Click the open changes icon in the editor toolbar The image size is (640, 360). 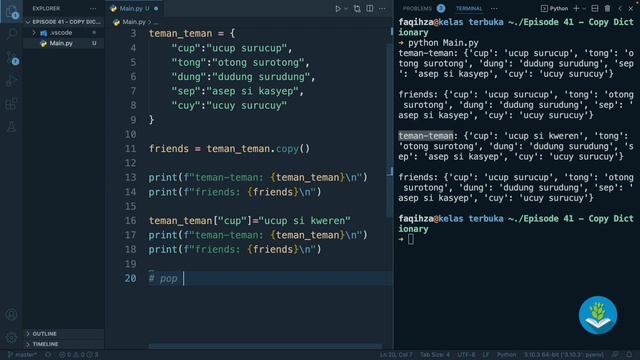point(357,9)
